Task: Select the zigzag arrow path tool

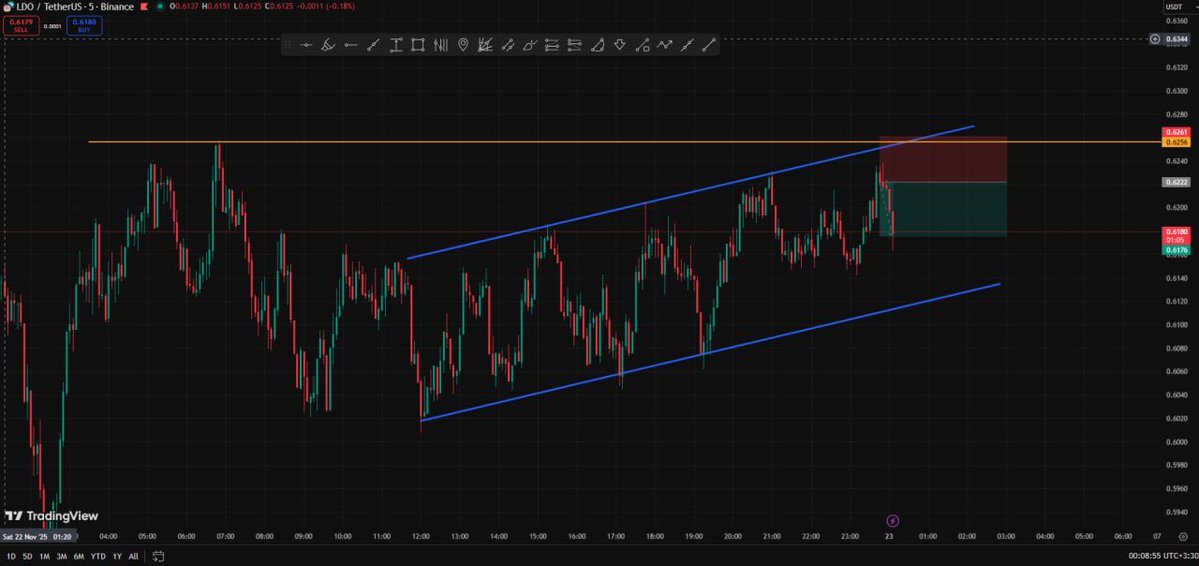Action: [x=664, y=45]
